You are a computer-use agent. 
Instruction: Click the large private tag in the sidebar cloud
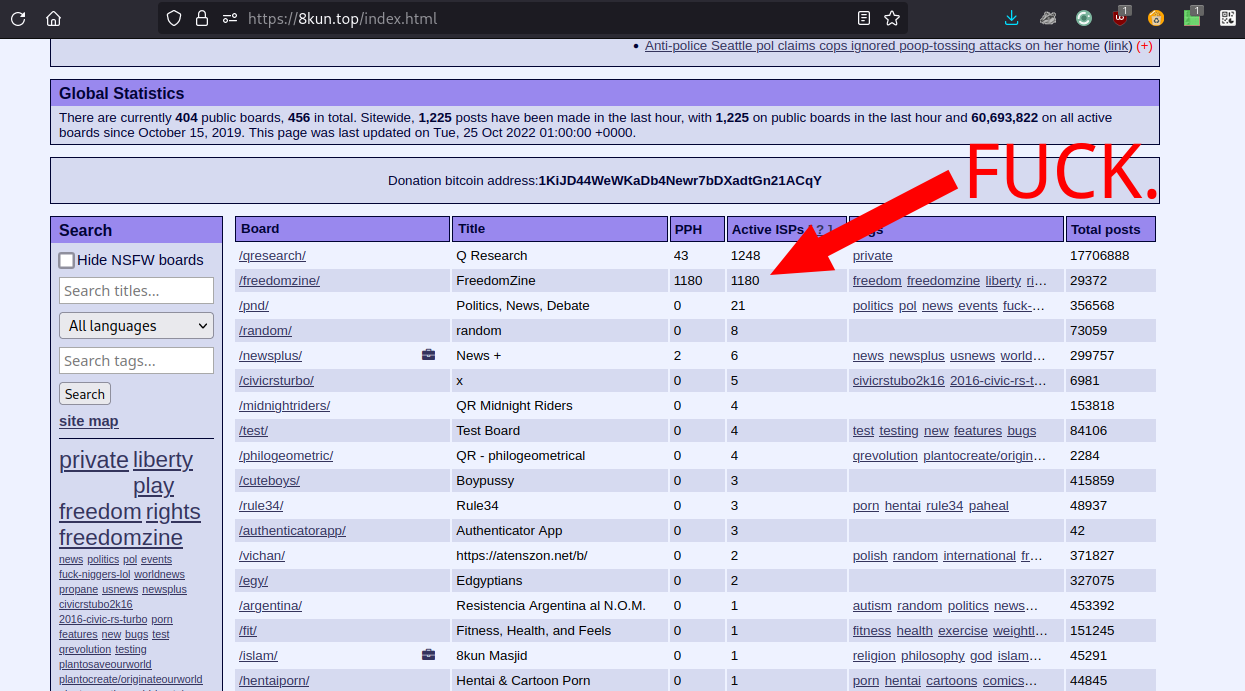(x=94, y=460)
